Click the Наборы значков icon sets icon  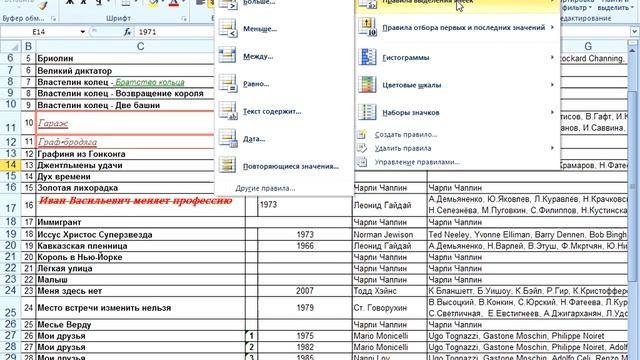tap(367, 112)
